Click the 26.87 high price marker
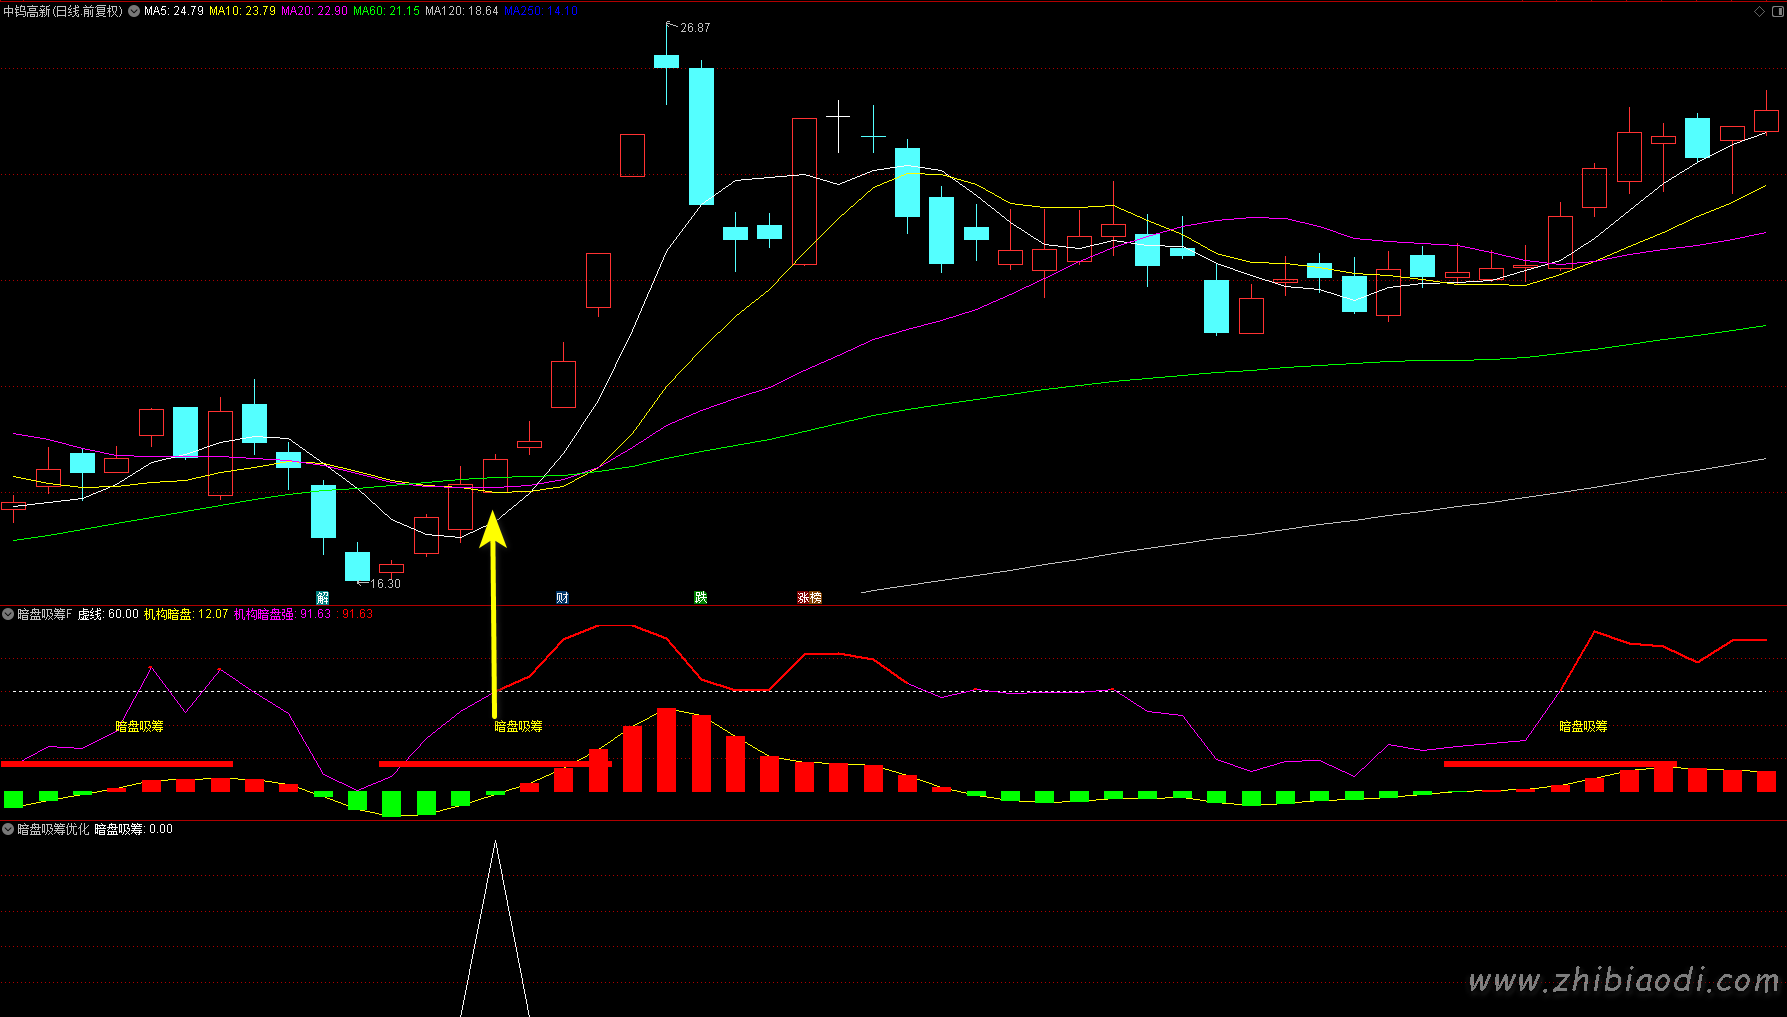1787x1017 pixels. pos(694,28)
